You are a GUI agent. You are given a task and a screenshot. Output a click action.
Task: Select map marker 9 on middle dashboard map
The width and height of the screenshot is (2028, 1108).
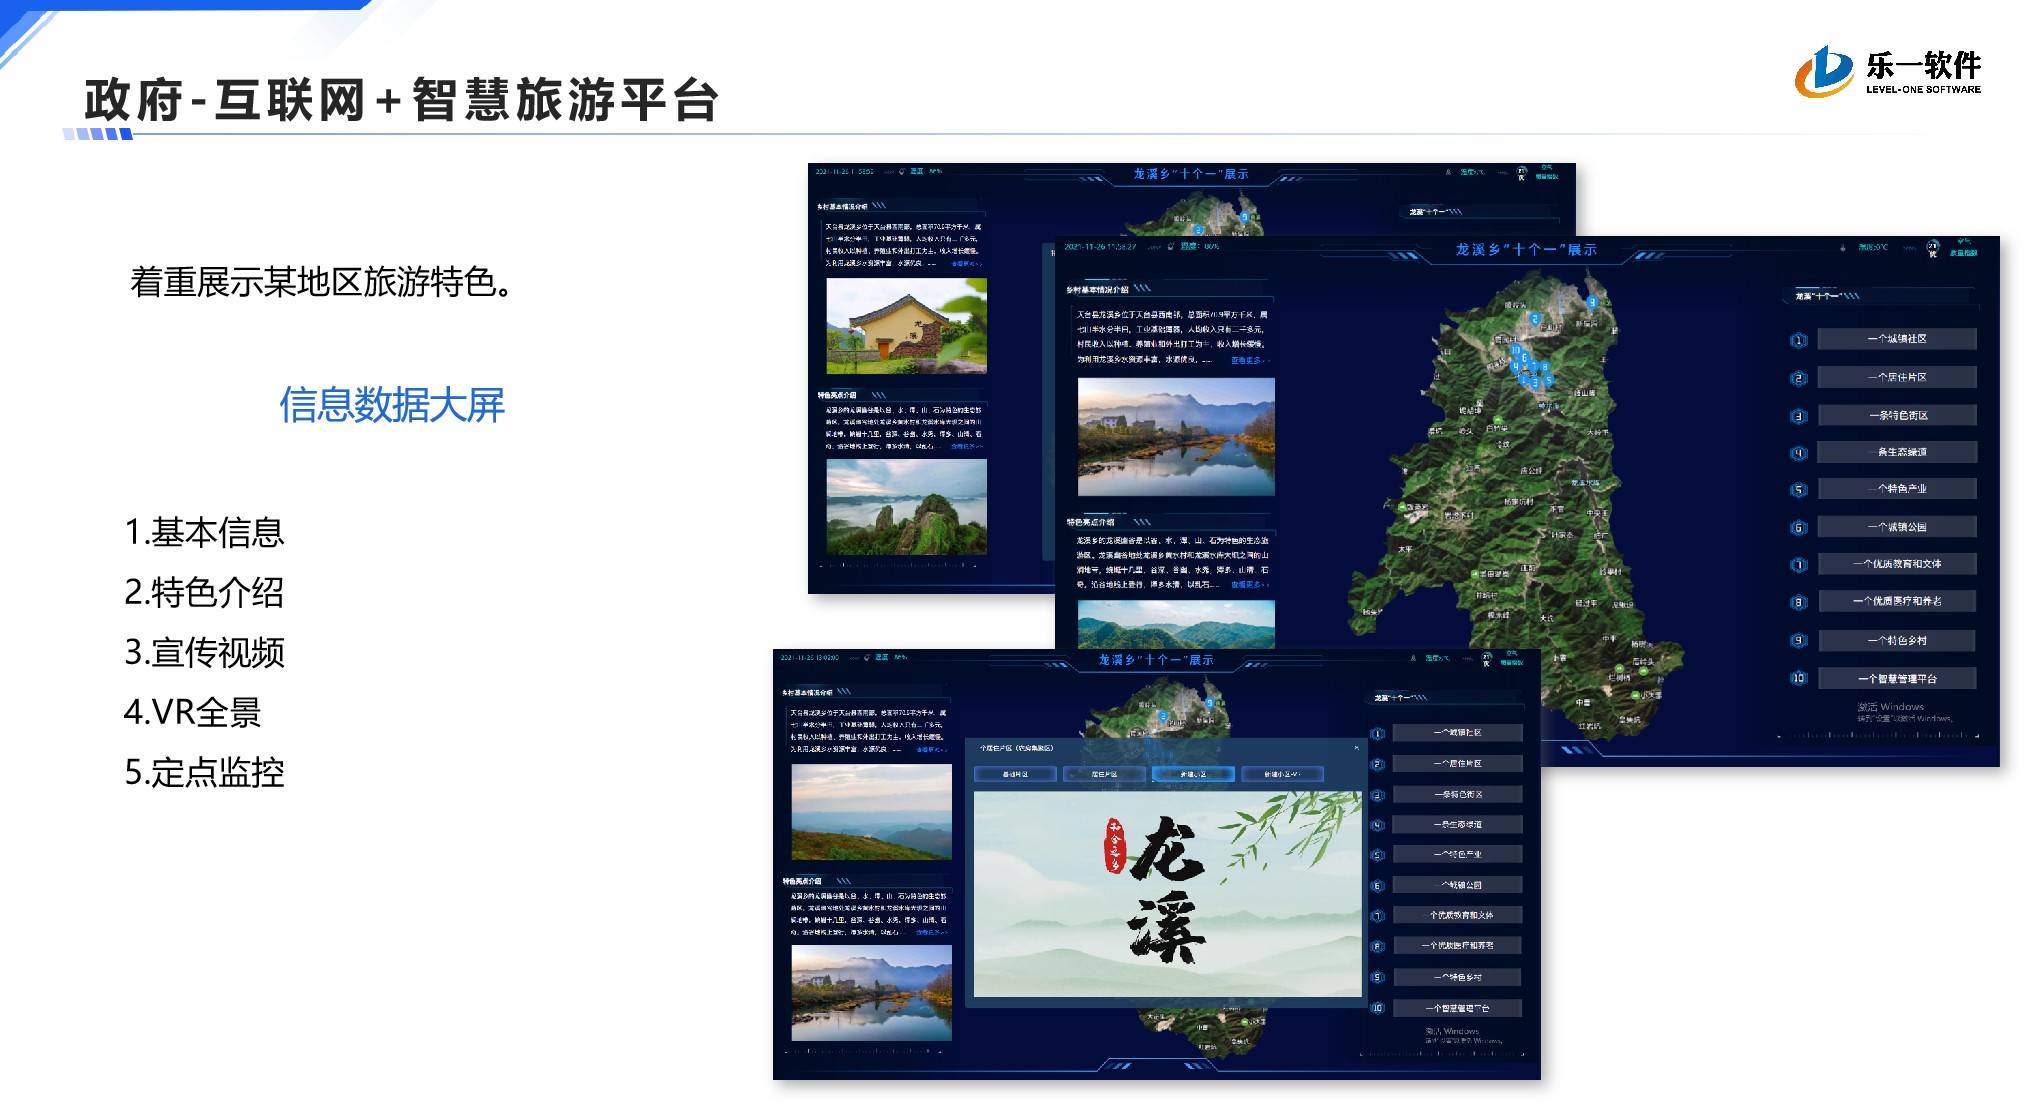click(1591, 301)
